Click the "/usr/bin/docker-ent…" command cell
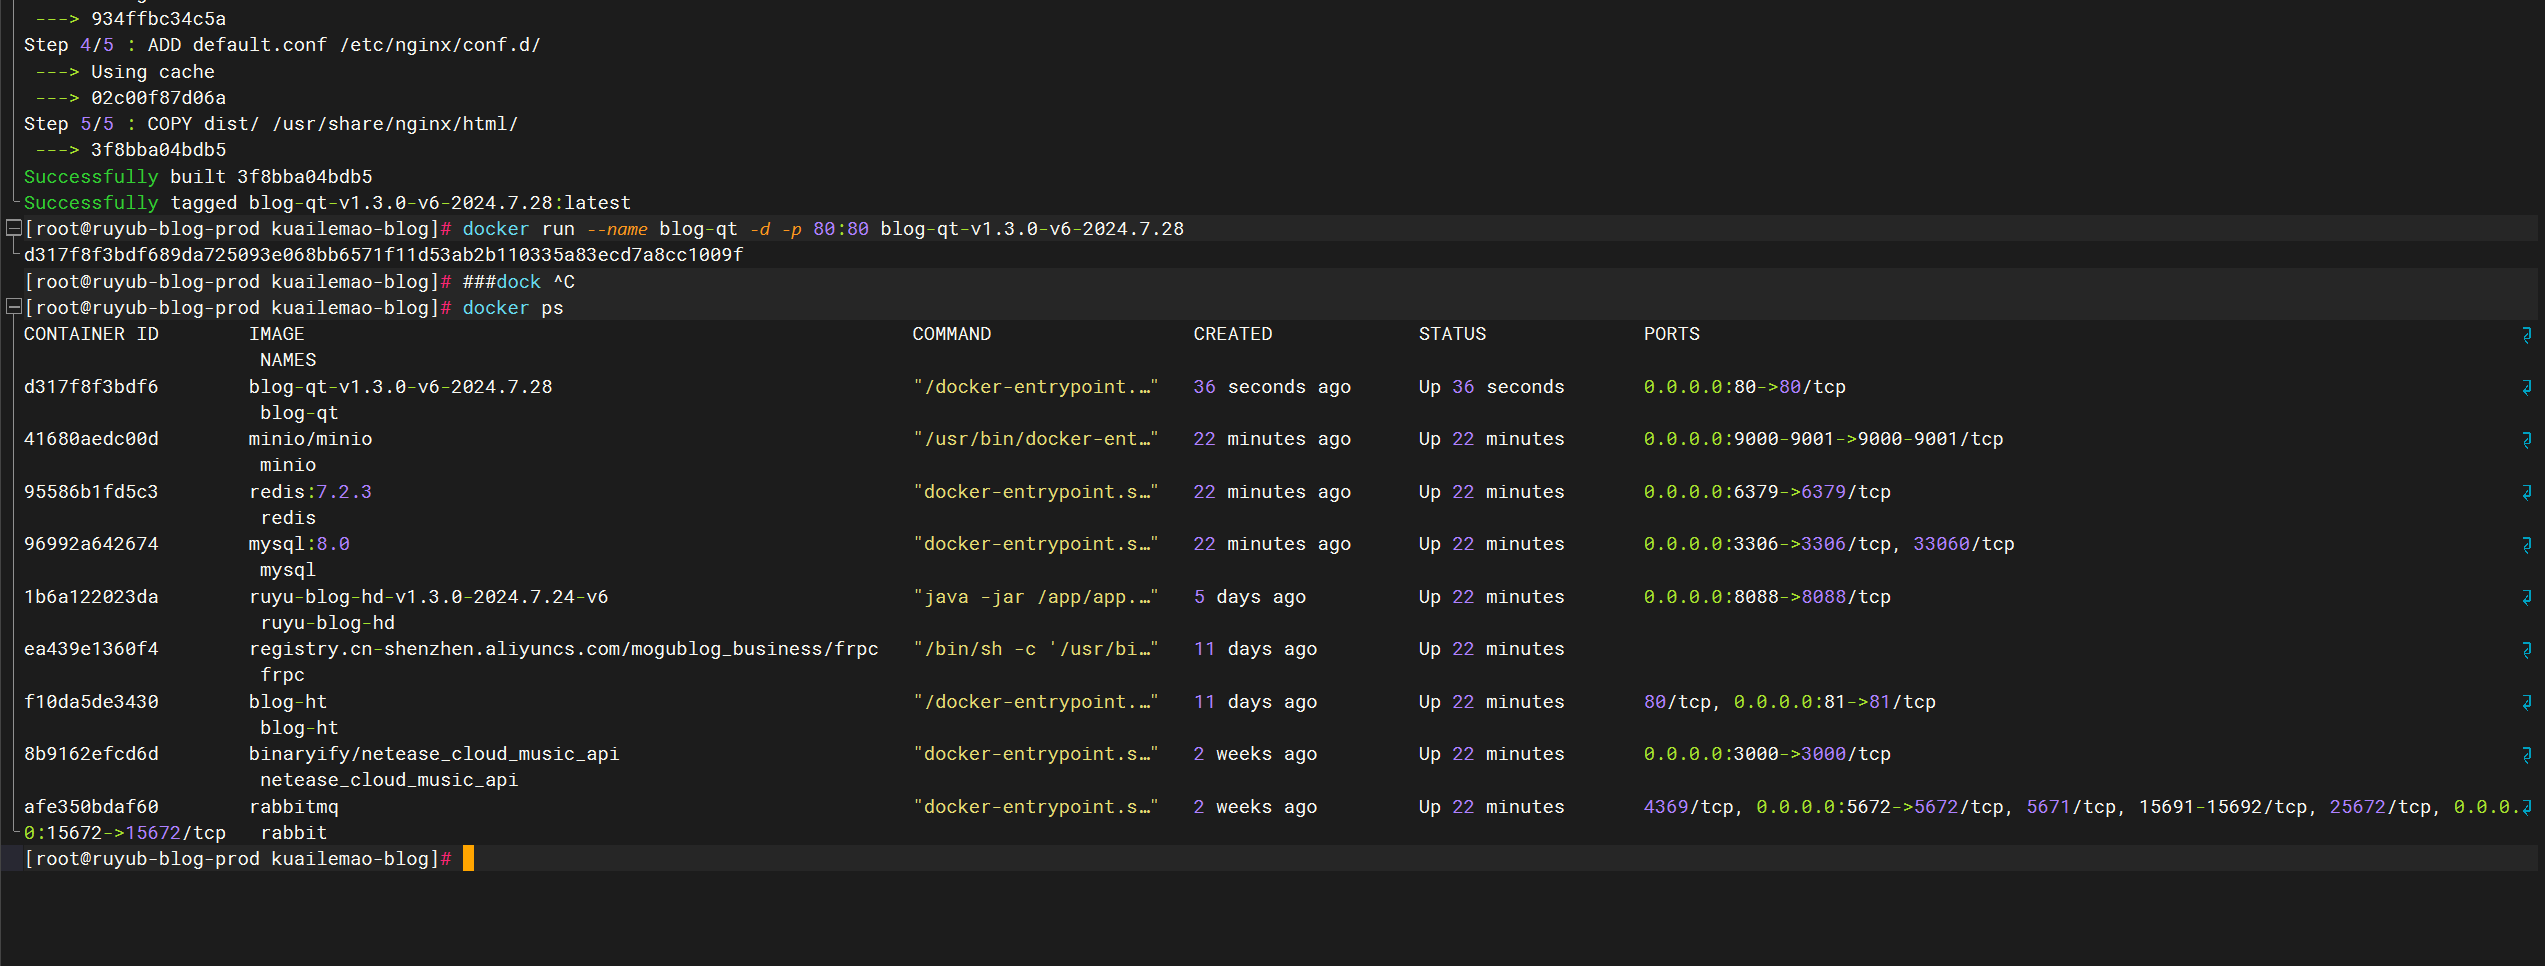 coord(1035,439)
